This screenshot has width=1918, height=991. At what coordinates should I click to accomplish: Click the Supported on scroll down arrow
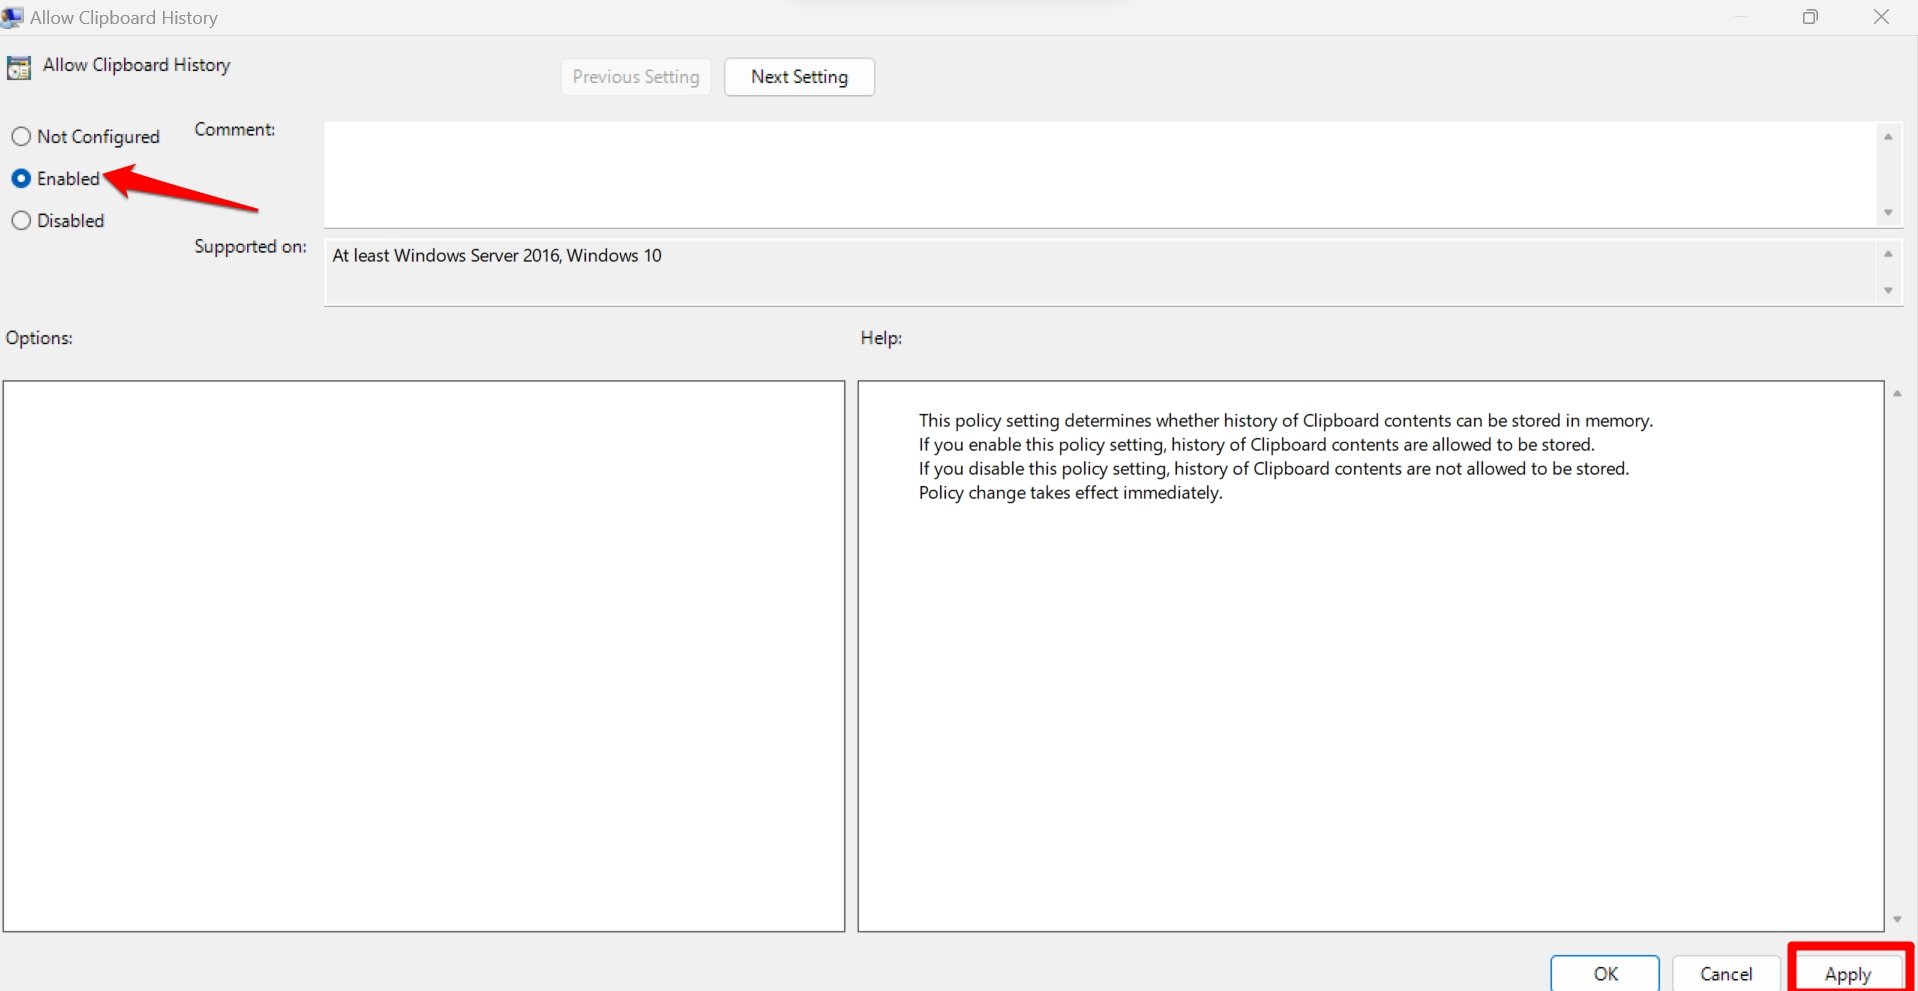(x=1888, y=291)
